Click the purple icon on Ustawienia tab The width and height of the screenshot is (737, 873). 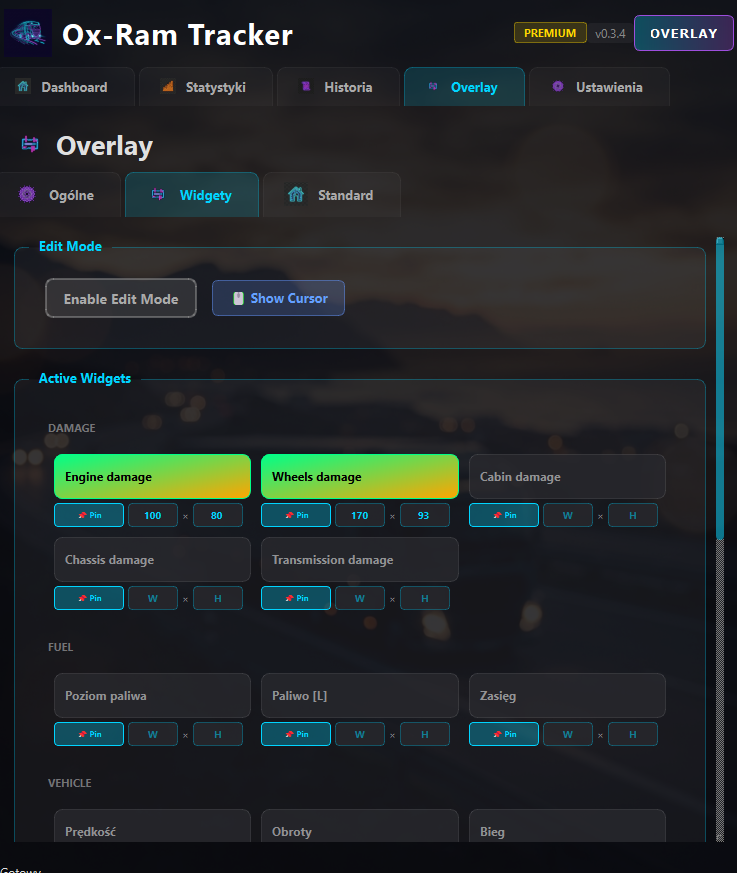pyautogui.click(x=558, y=87)
